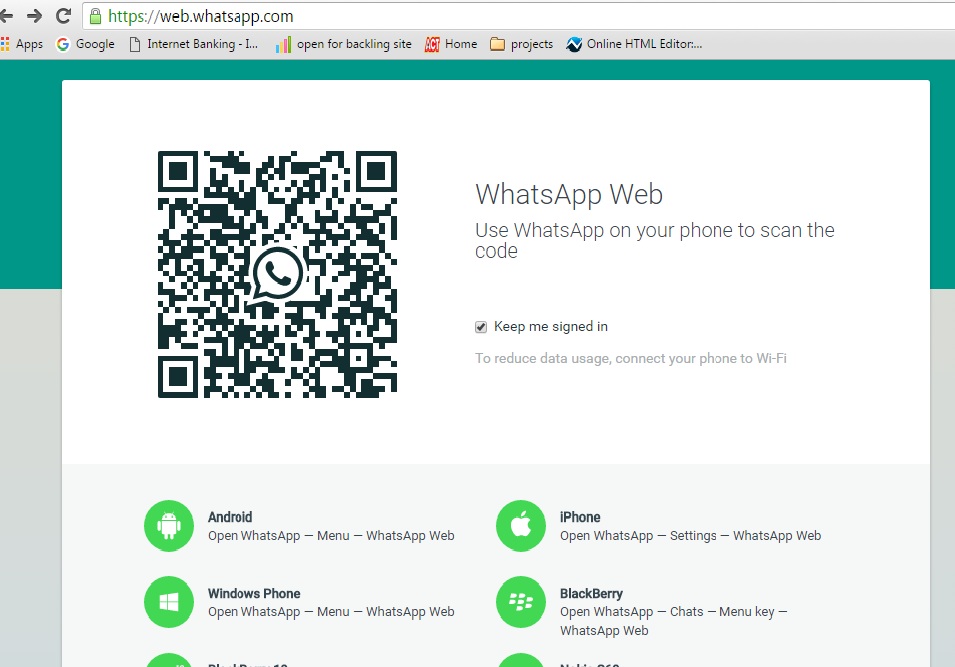Open the Google bookmark
Screen dimensions: 955x667
[x=85, y=44]
